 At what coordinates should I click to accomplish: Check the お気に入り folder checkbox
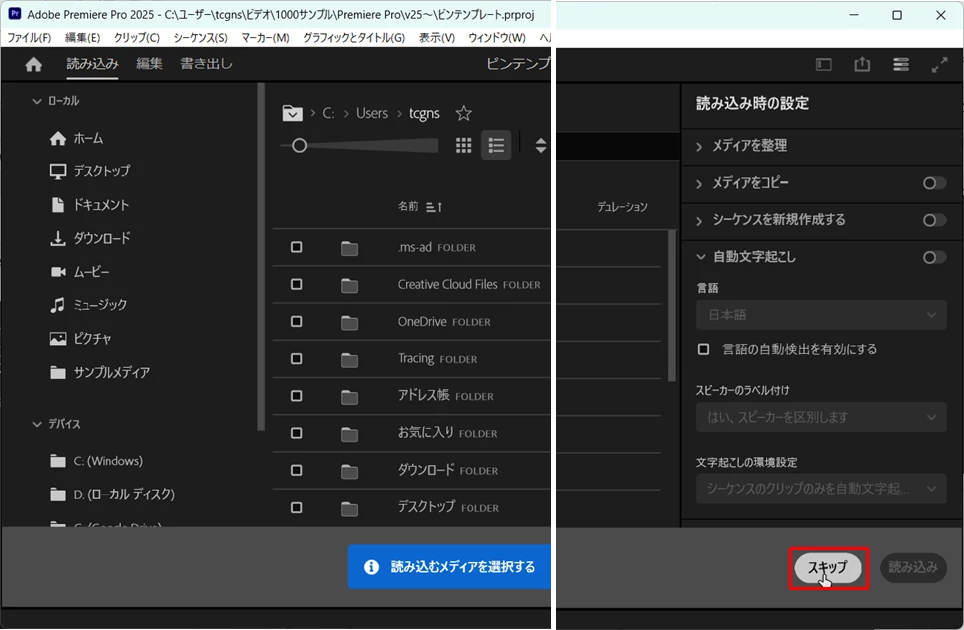[x=296, y=433]
